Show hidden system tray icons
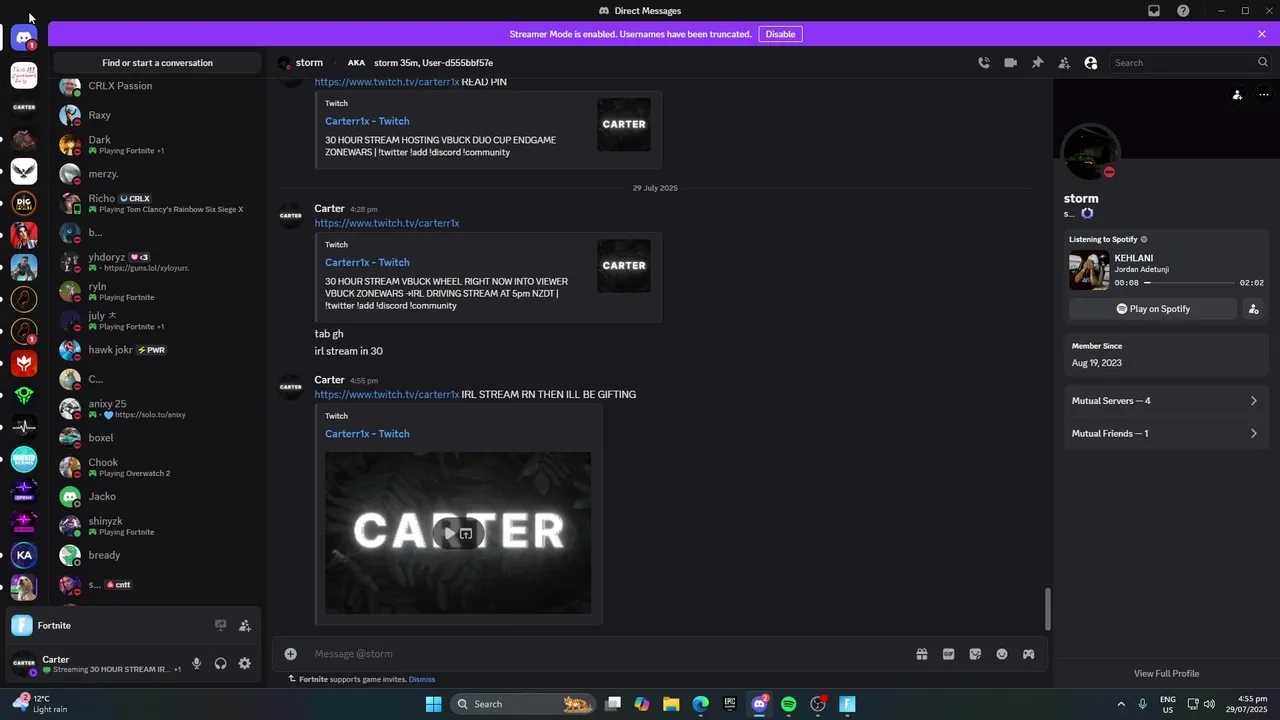Screen dimensions: 1280x720 [x=1120, y=704]
